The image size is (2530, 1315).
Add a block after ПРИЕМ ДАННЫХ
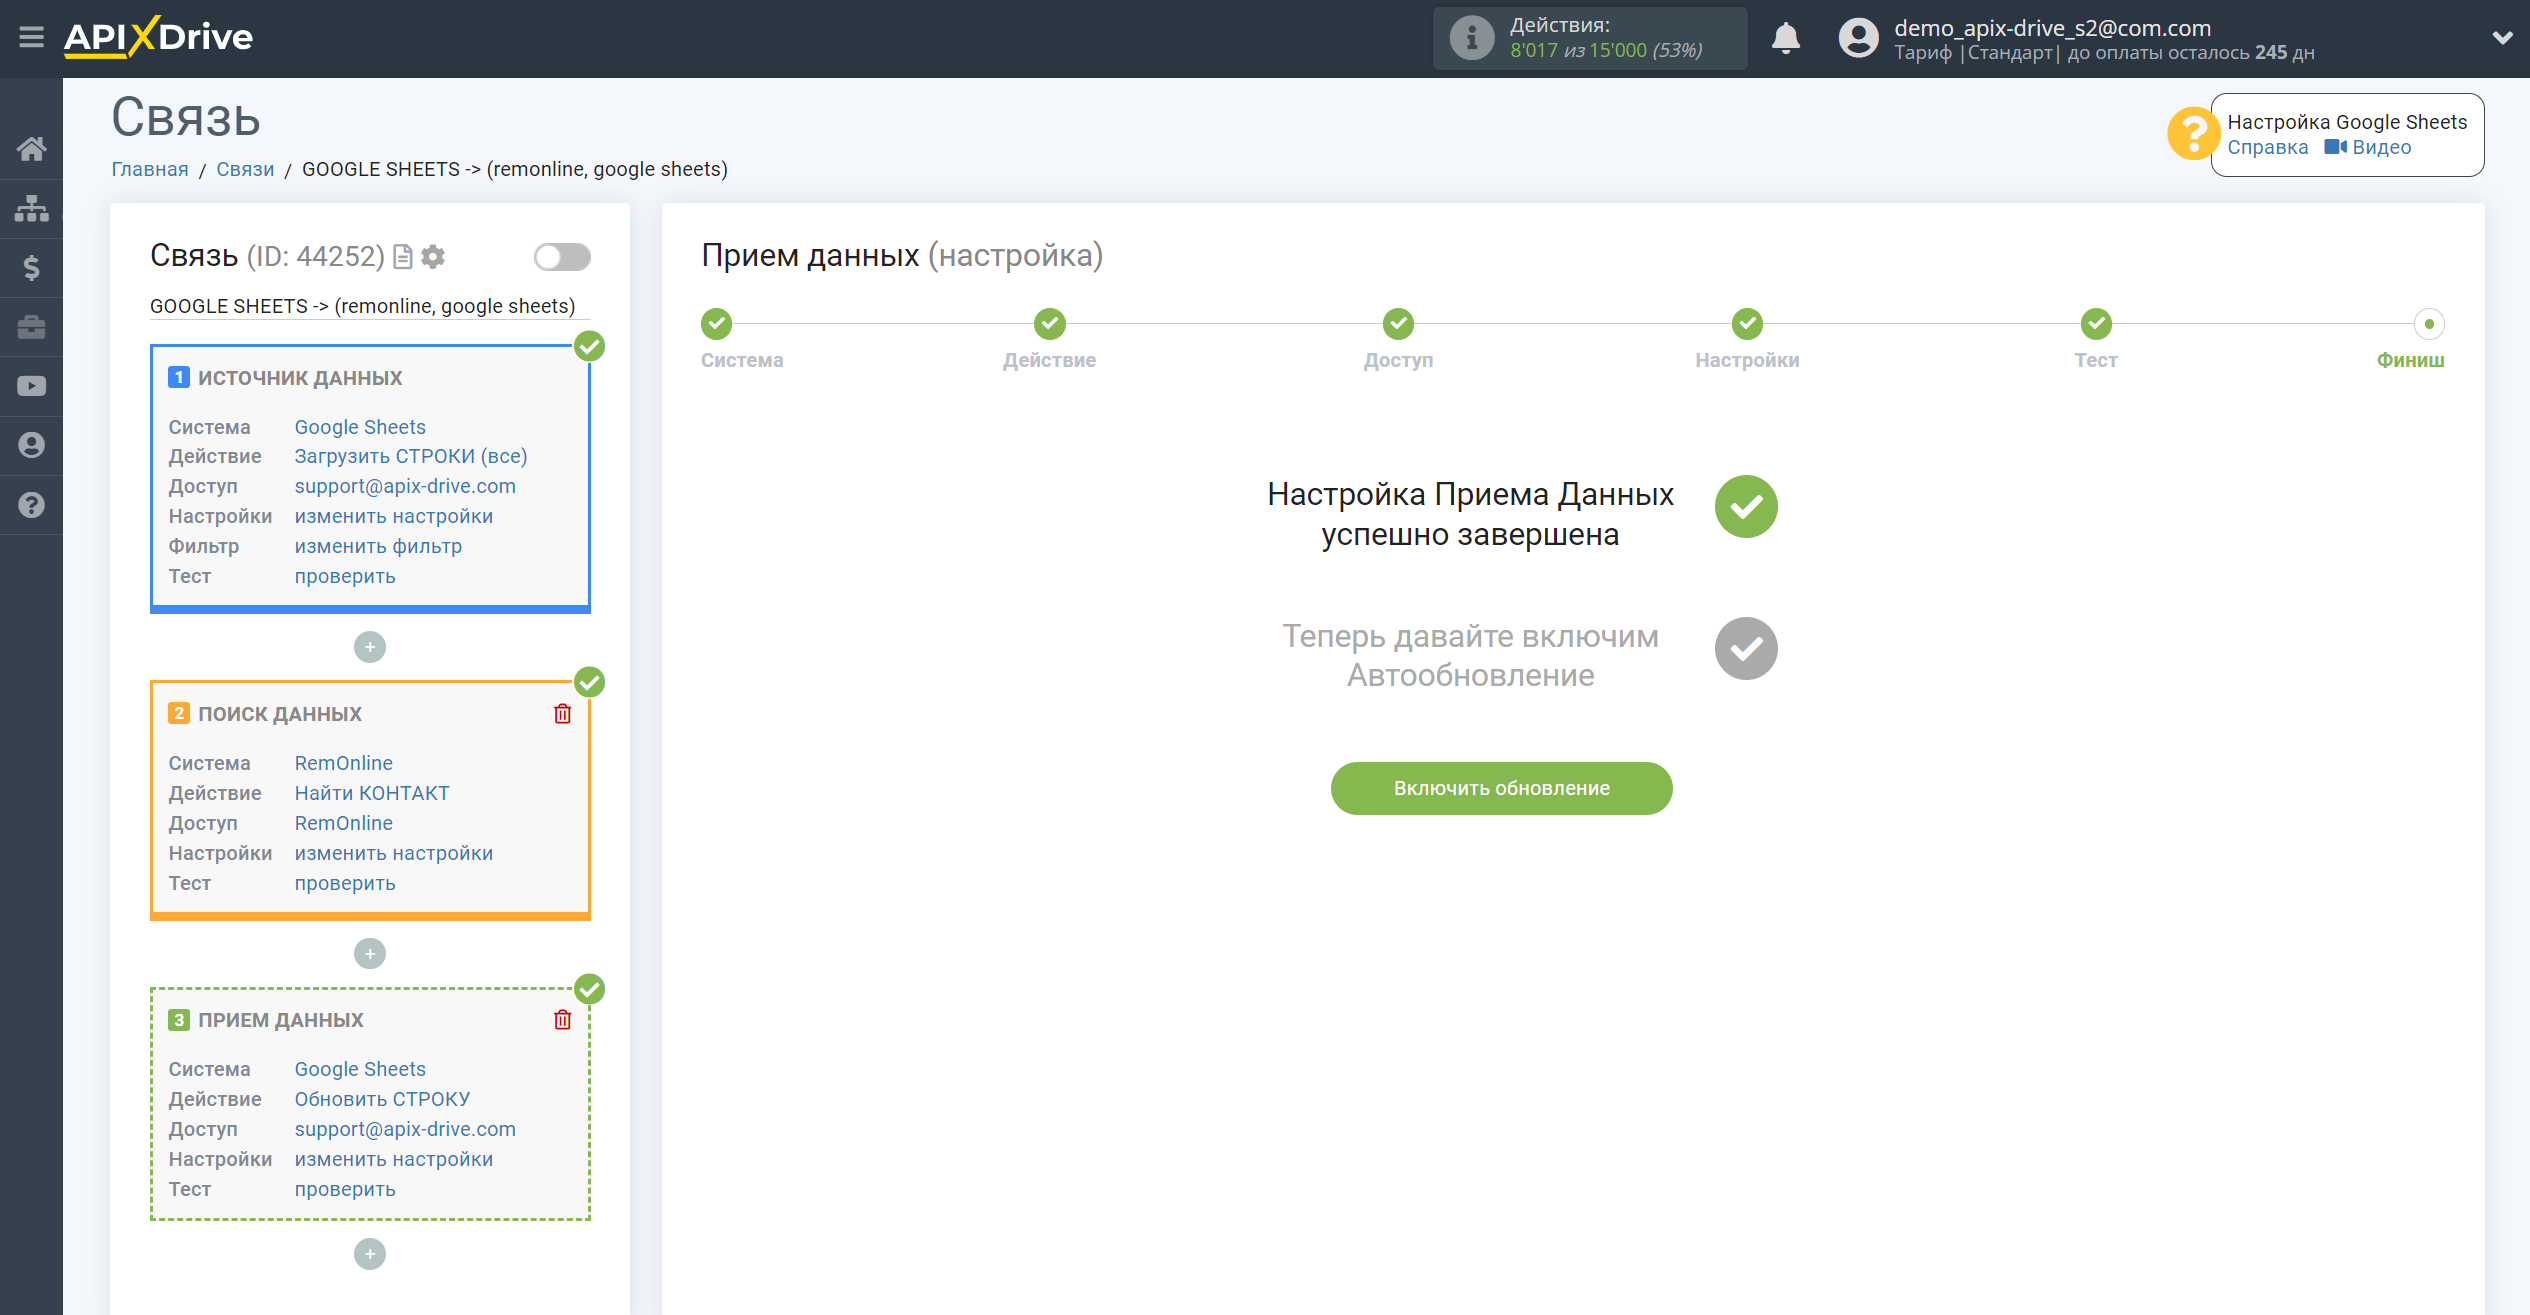tap(370, 1254)
